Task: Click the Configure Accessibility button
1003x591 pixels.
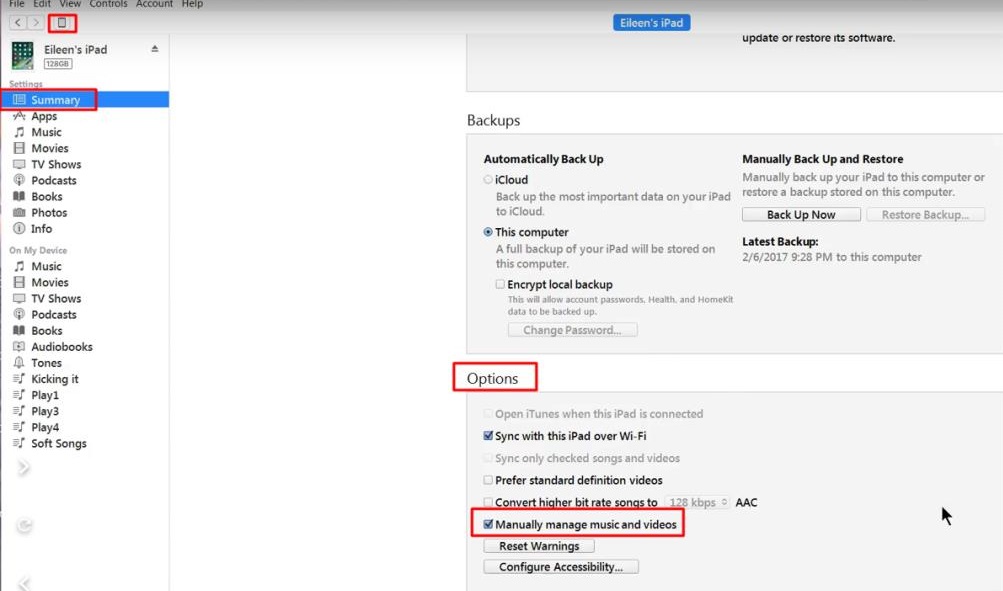Action: pyautogui.click(x=561, y=567)
